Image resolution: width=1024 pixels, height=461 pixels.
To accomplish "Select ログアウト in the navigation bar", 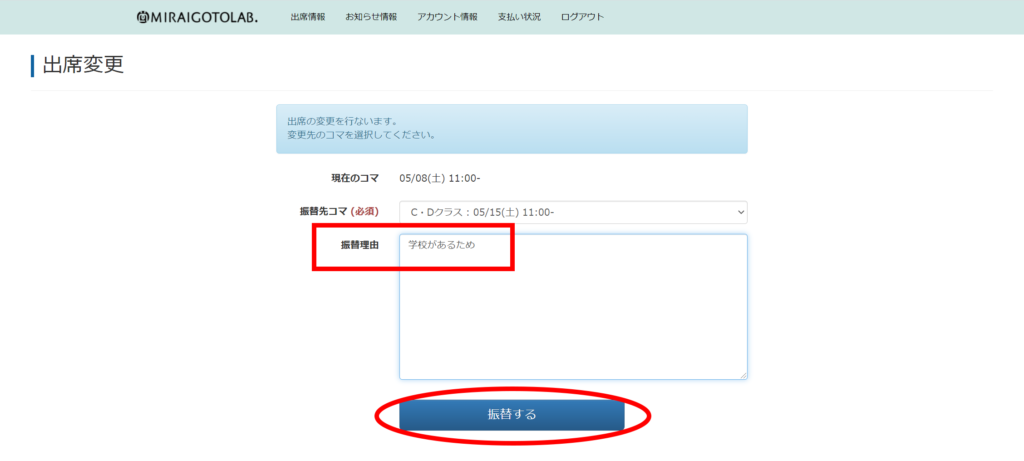I will 582,17.
